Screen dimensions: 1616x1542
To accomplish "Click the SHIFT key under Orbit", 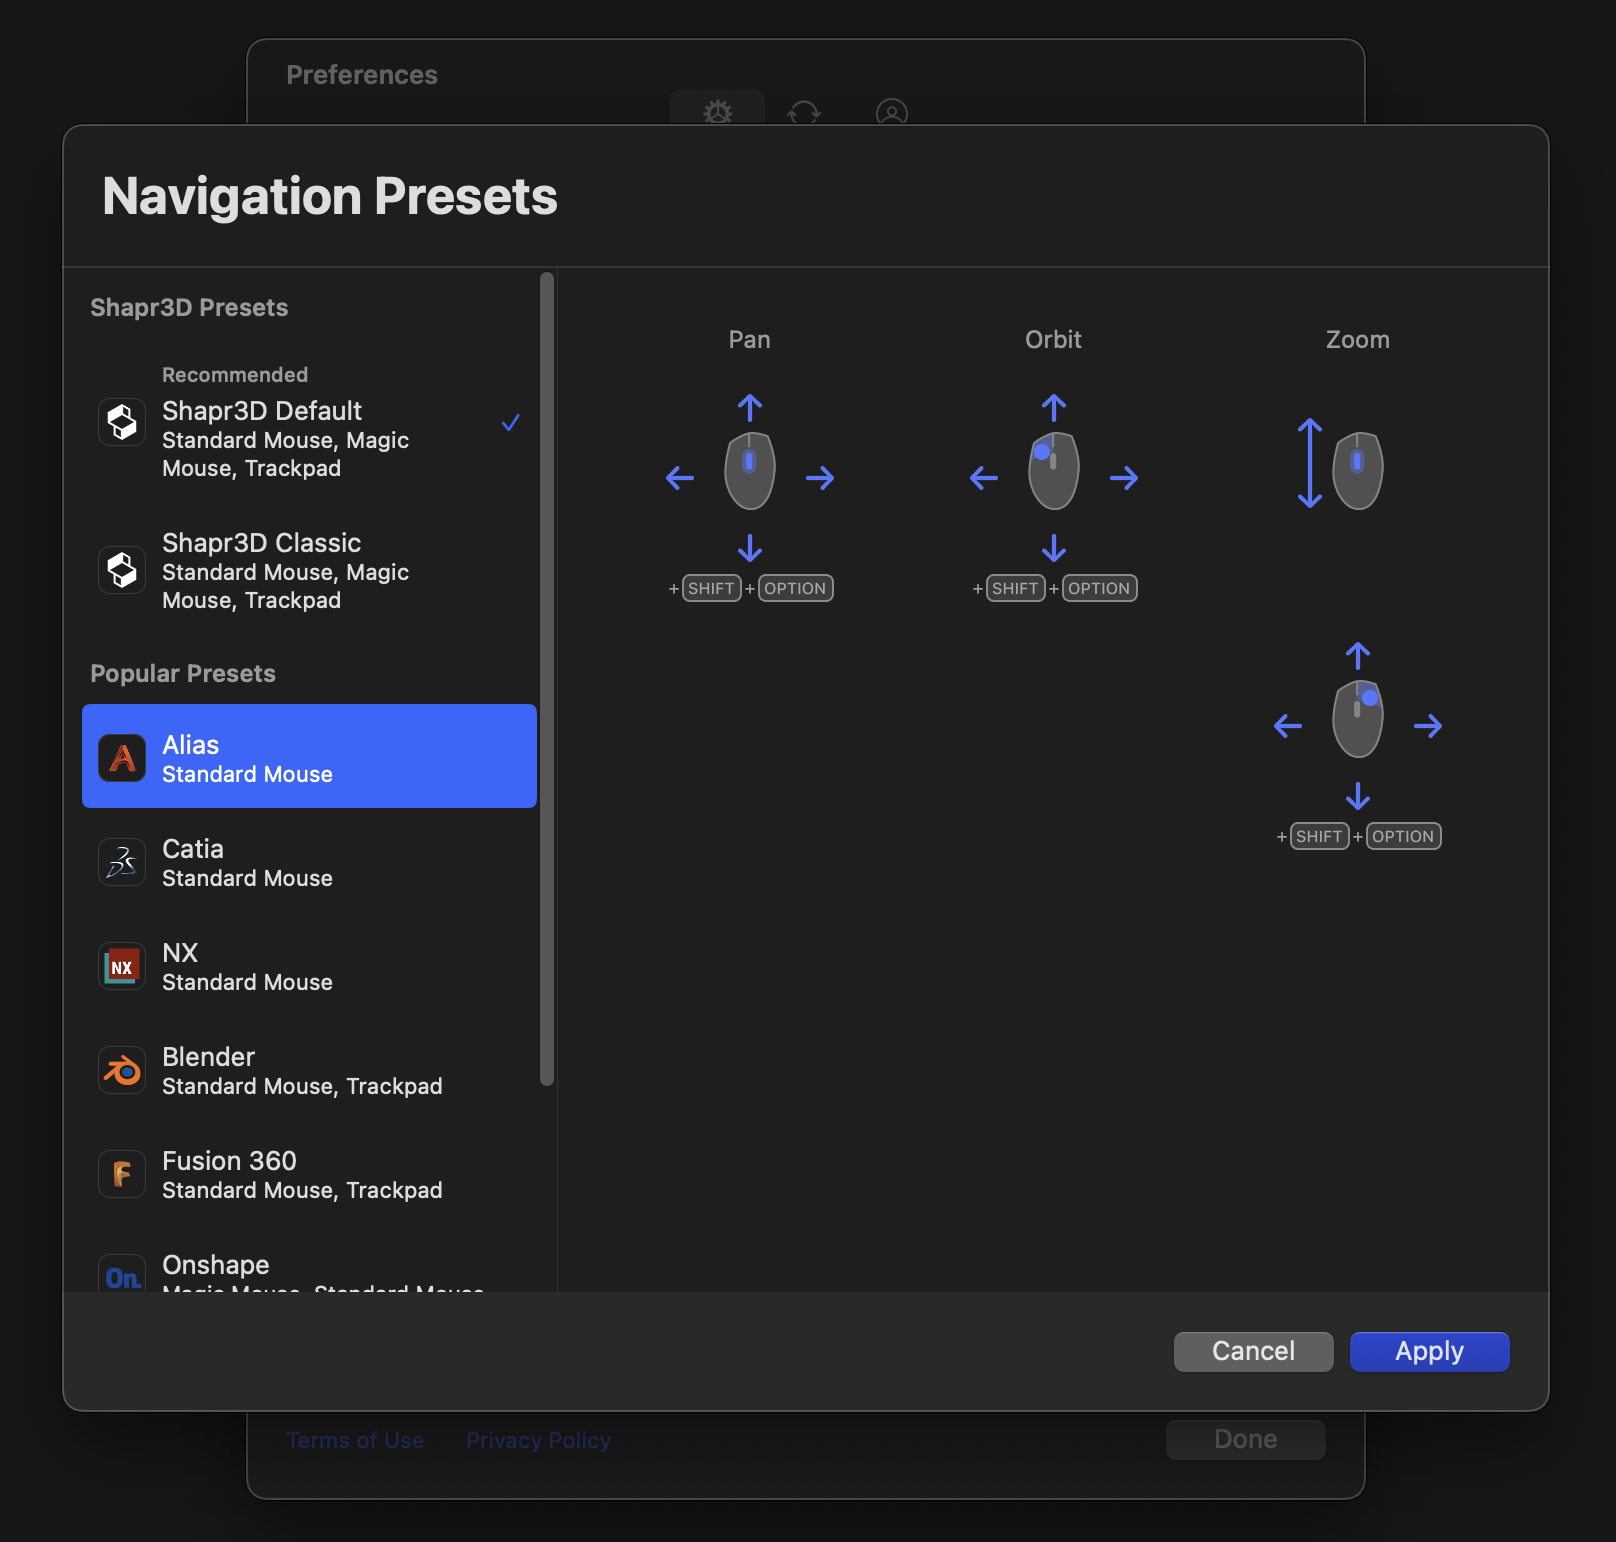I will [1016, 588].
